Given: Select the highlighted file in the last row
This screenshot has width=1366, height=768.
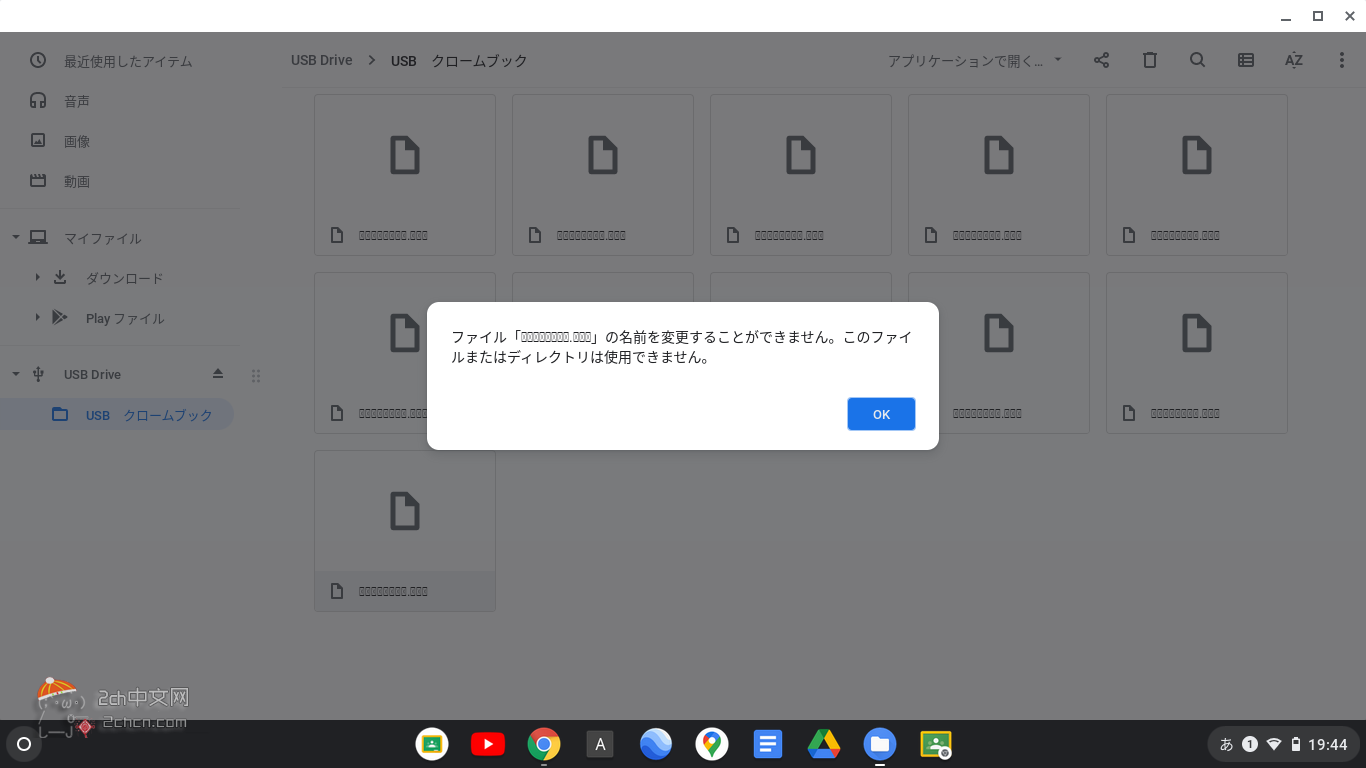Looking at the screenshot, I should point(405,531).
